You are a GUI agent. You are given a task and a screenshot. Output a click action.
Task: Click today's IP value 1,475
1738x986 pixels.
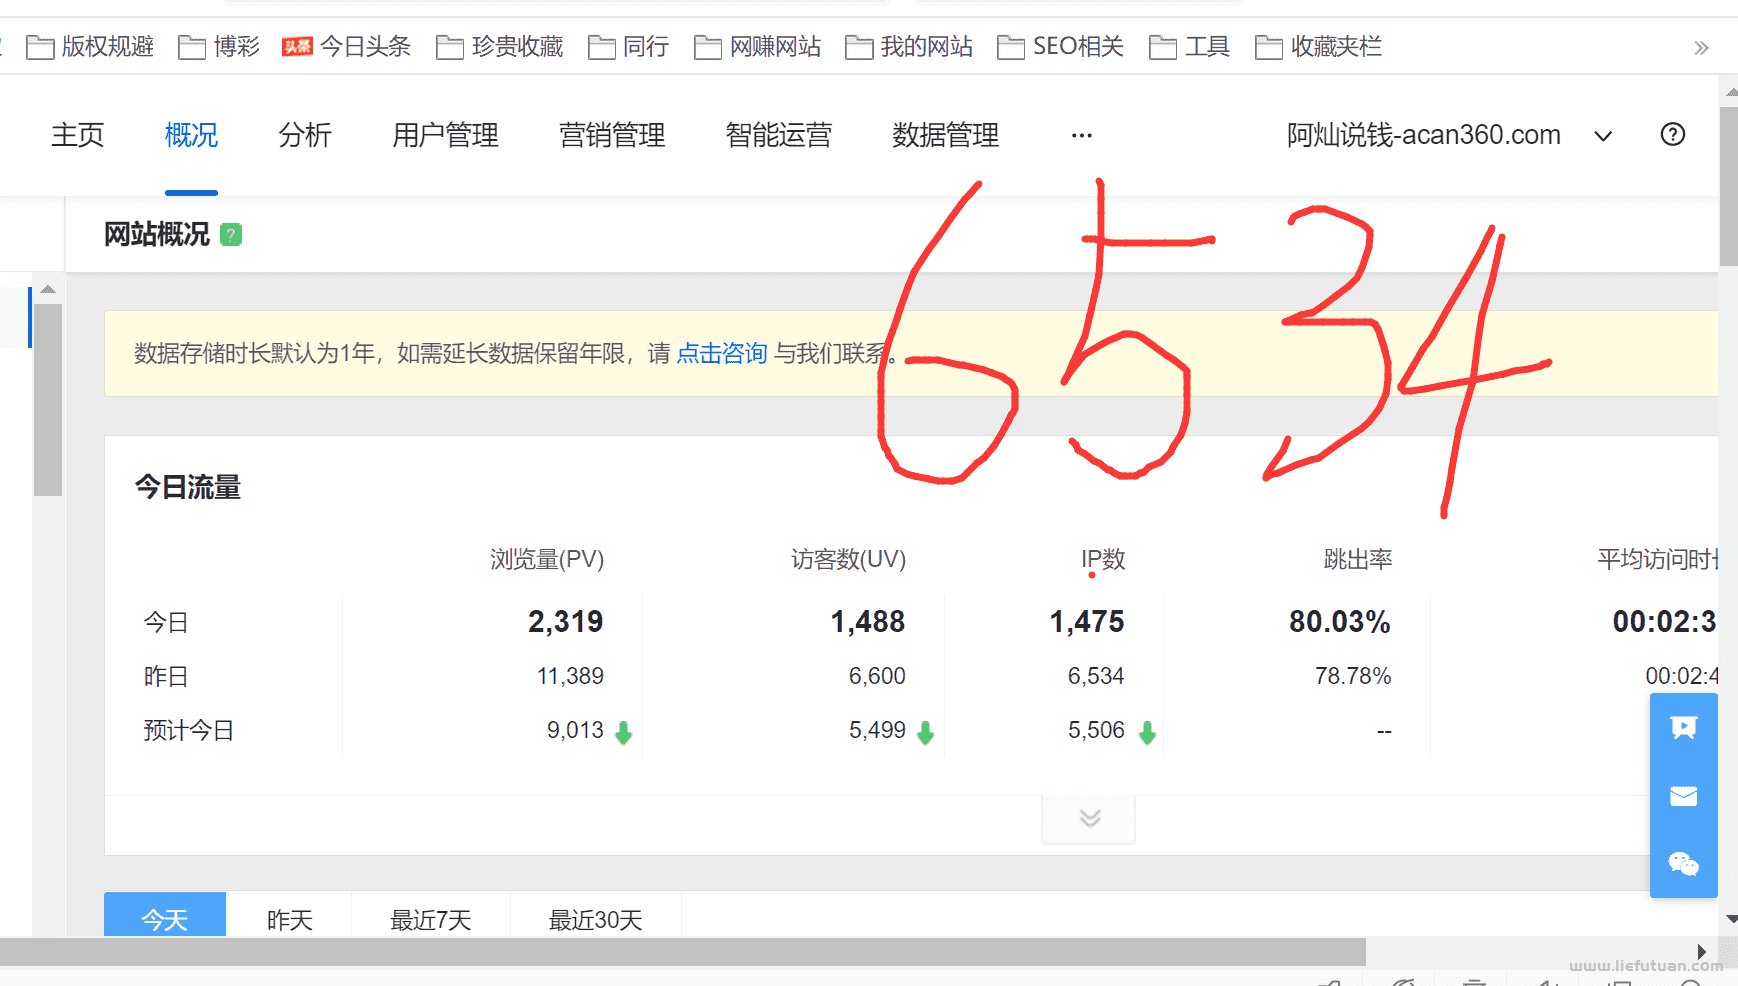(1087, 622)
